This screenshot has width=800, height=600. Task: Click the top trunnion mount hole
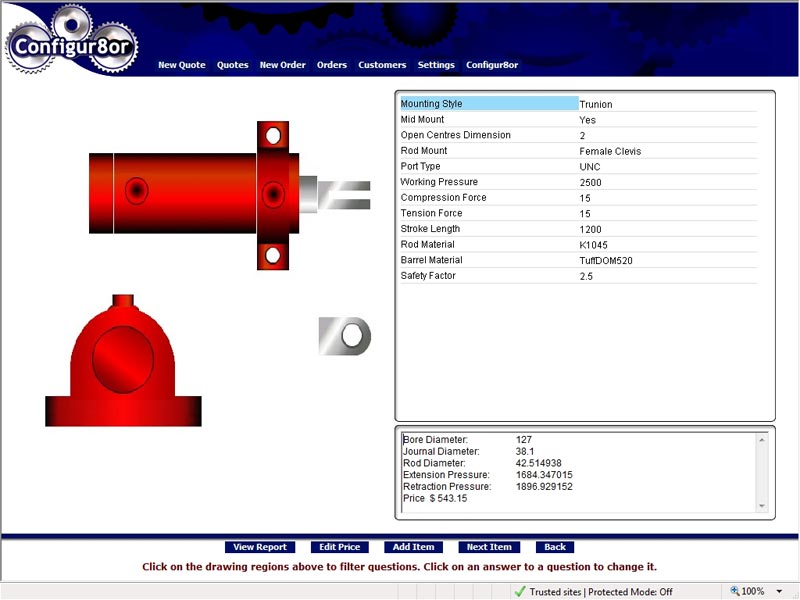273,136
